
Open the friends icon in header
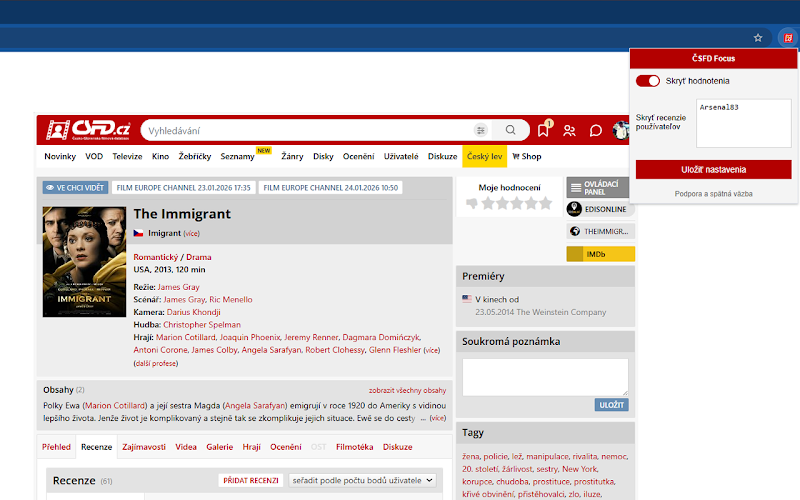pyautogui.click(x=569, y=130)
